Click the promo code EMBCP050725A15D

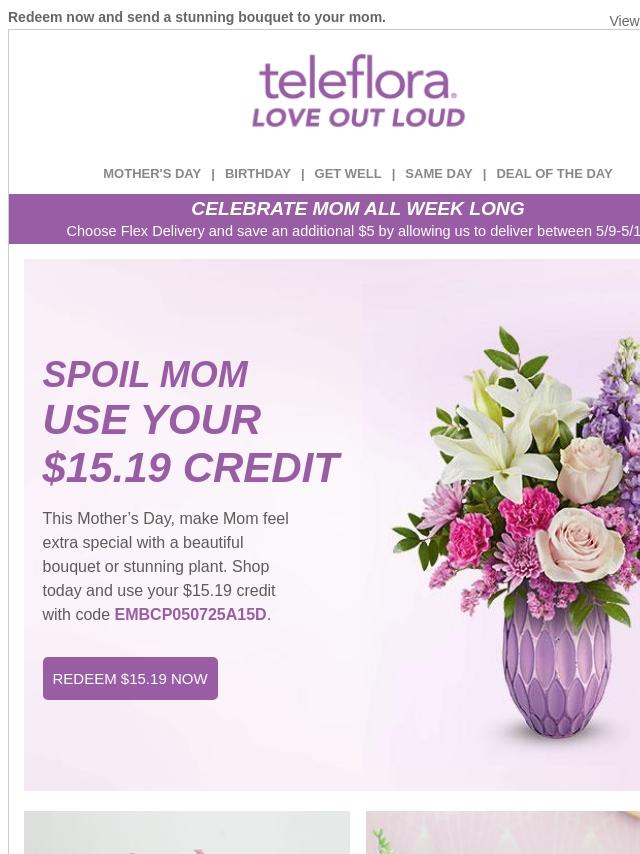coord(190,614)
